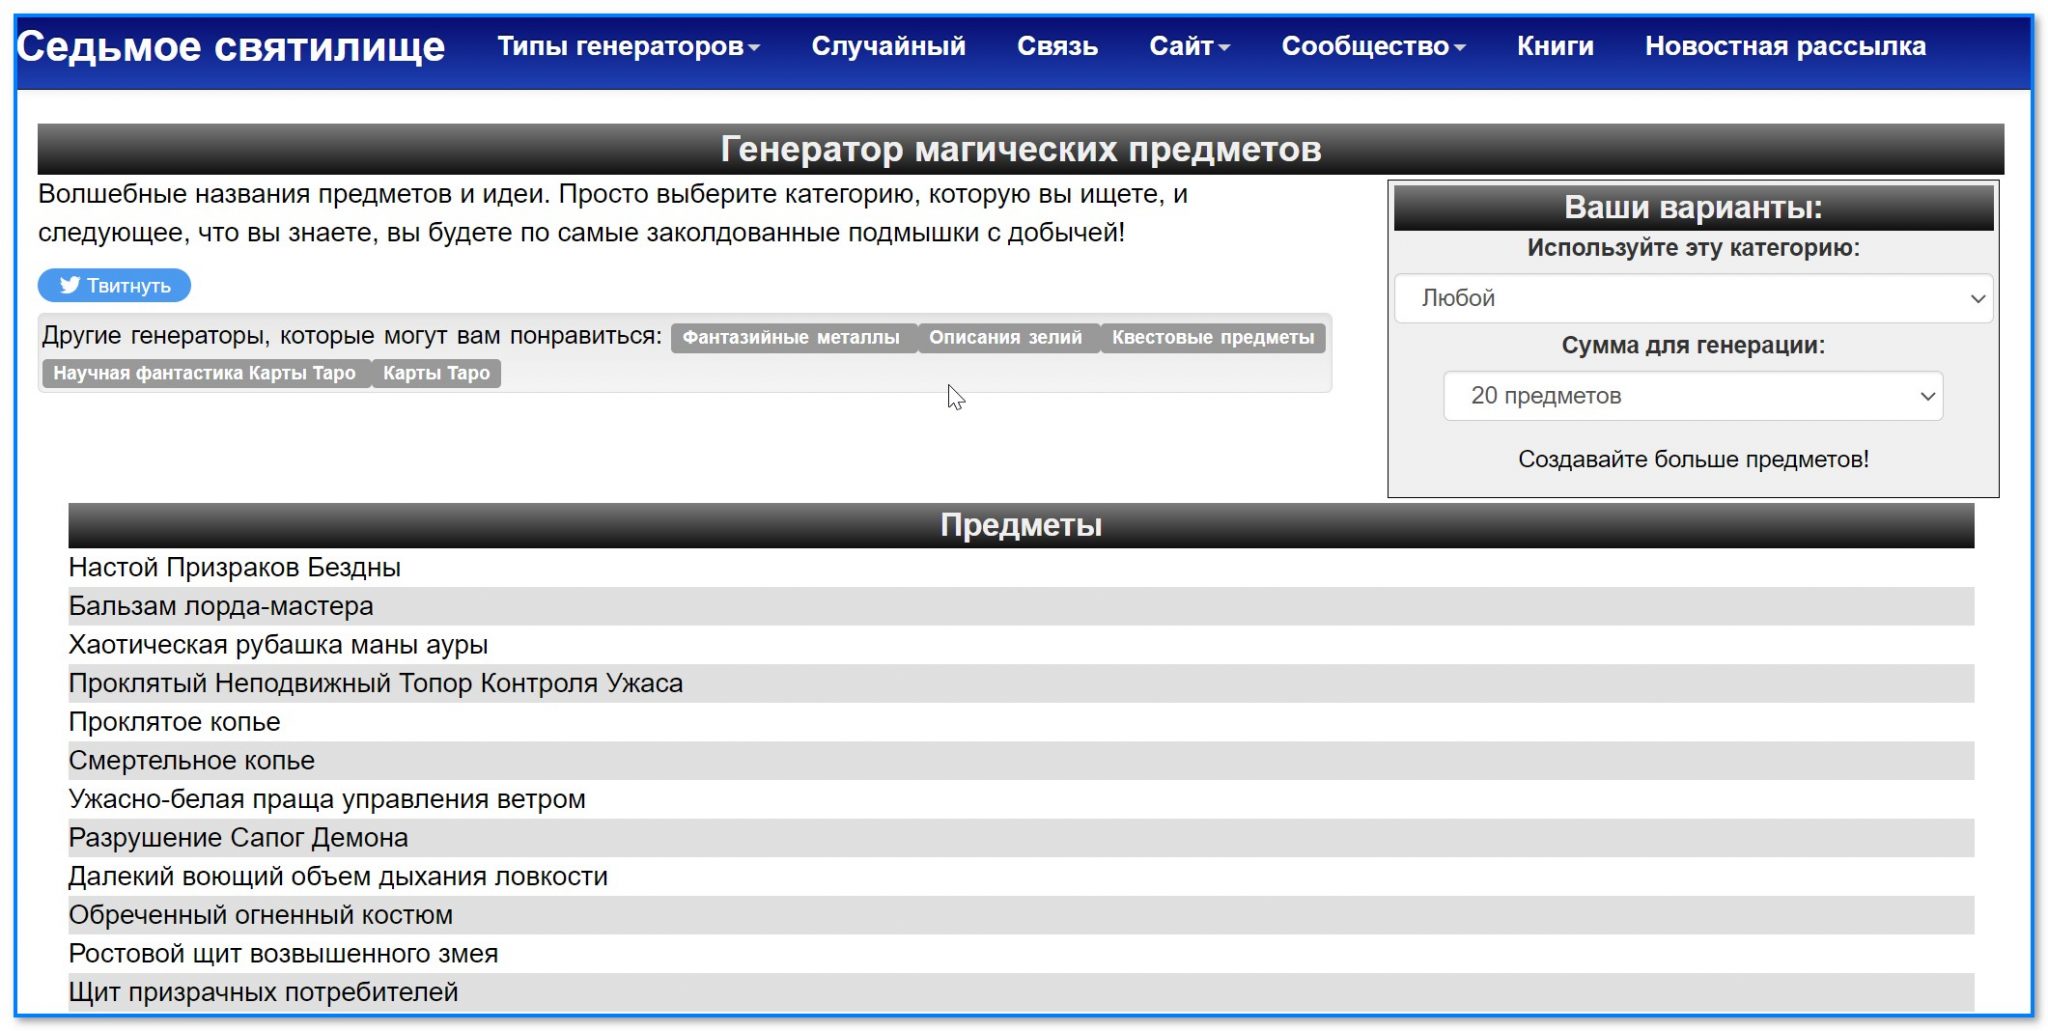Open the Случайный nav item

pyautogui.click(x=888, y=46)
